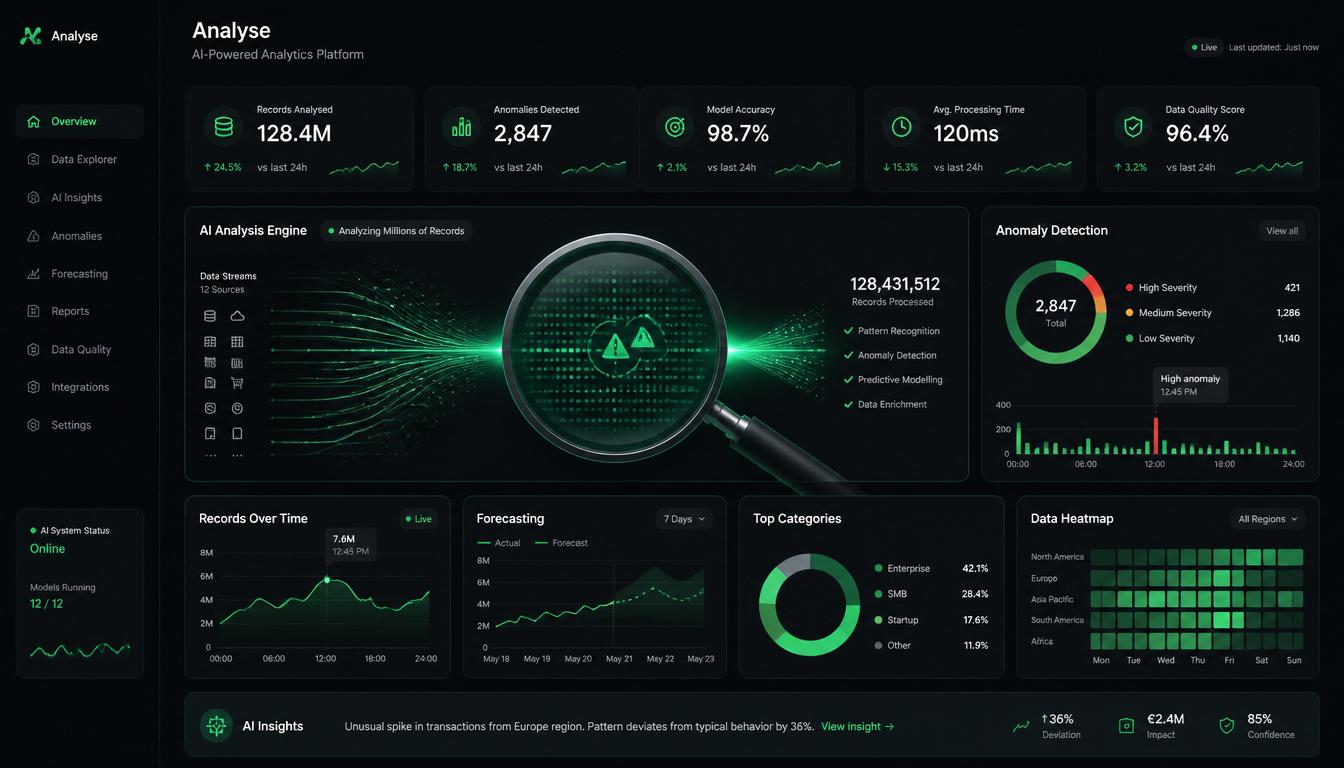Viewport: 1344px width, 768px height.
Task: Click the Asia Pacific heatmap row label
Action: coord(1052,599)
